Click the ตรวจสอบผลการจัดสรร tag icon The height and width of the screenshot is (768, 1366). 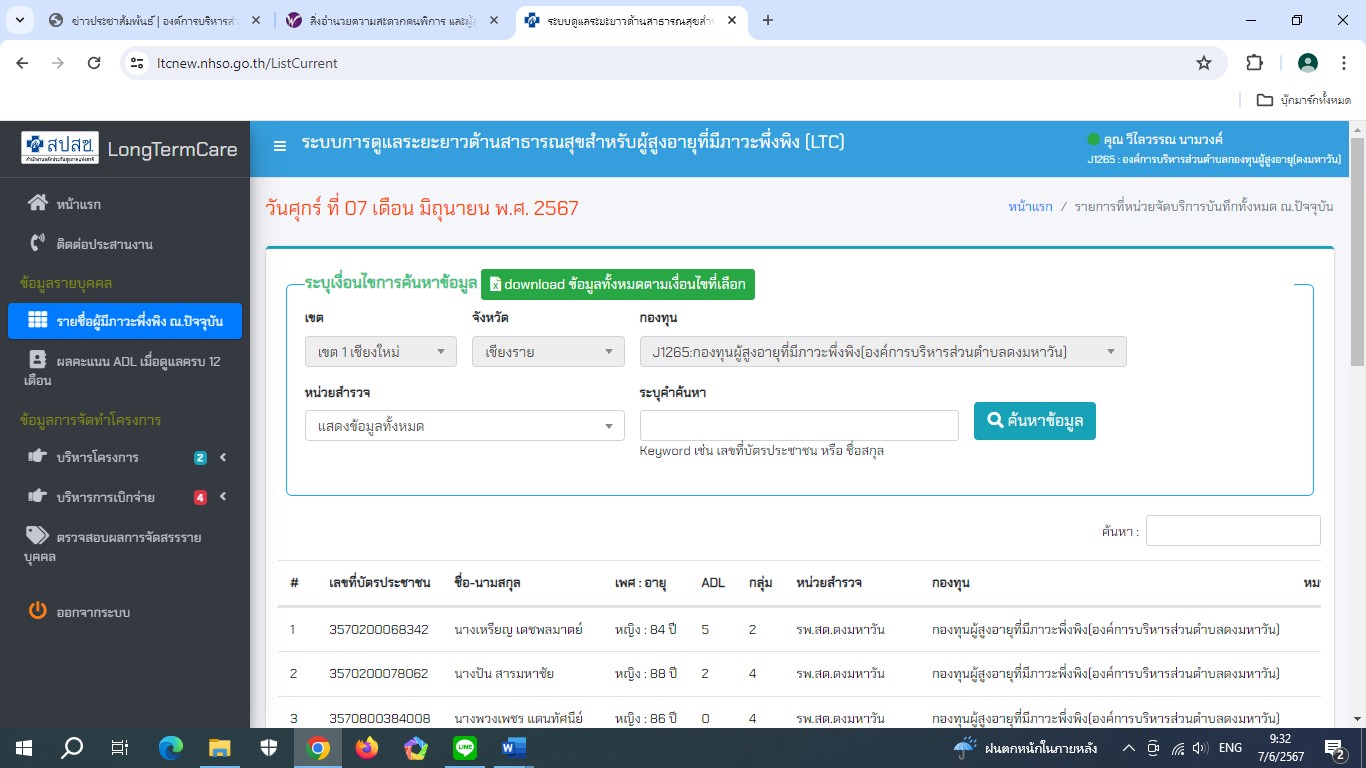click(x=37, y=536)
